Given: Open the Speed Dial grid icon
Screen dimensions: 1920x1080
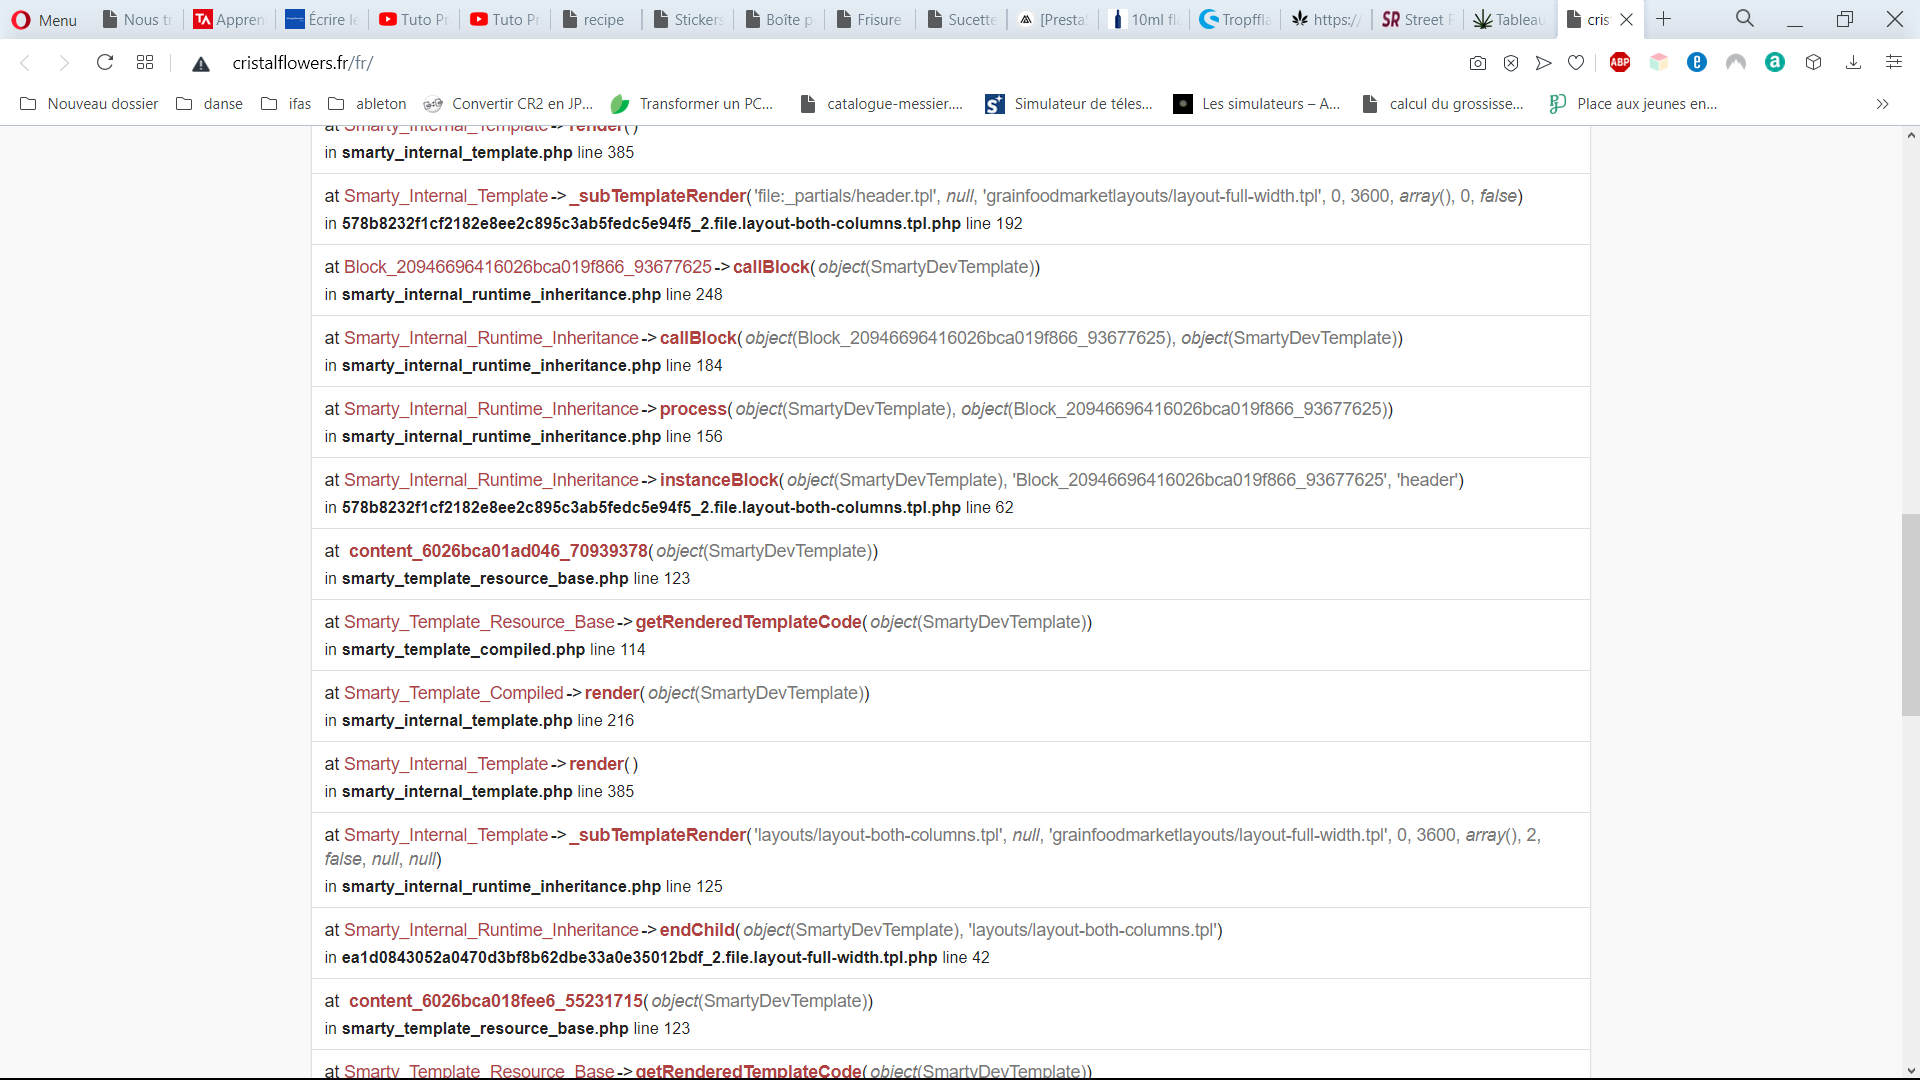Looking at the screenshot, I should click(x=145, y=63).
